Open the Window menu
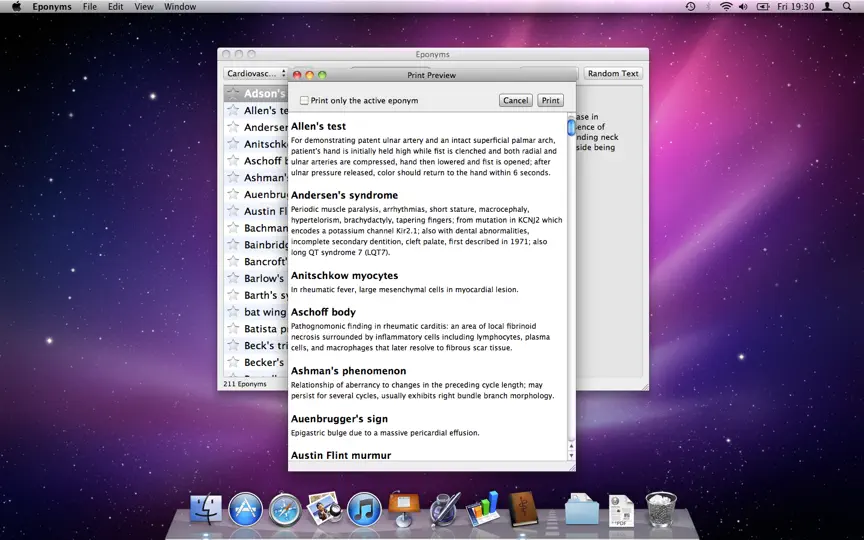Image resolution: width=864 pixels, height=540 pixels. (x=180, y=7)
